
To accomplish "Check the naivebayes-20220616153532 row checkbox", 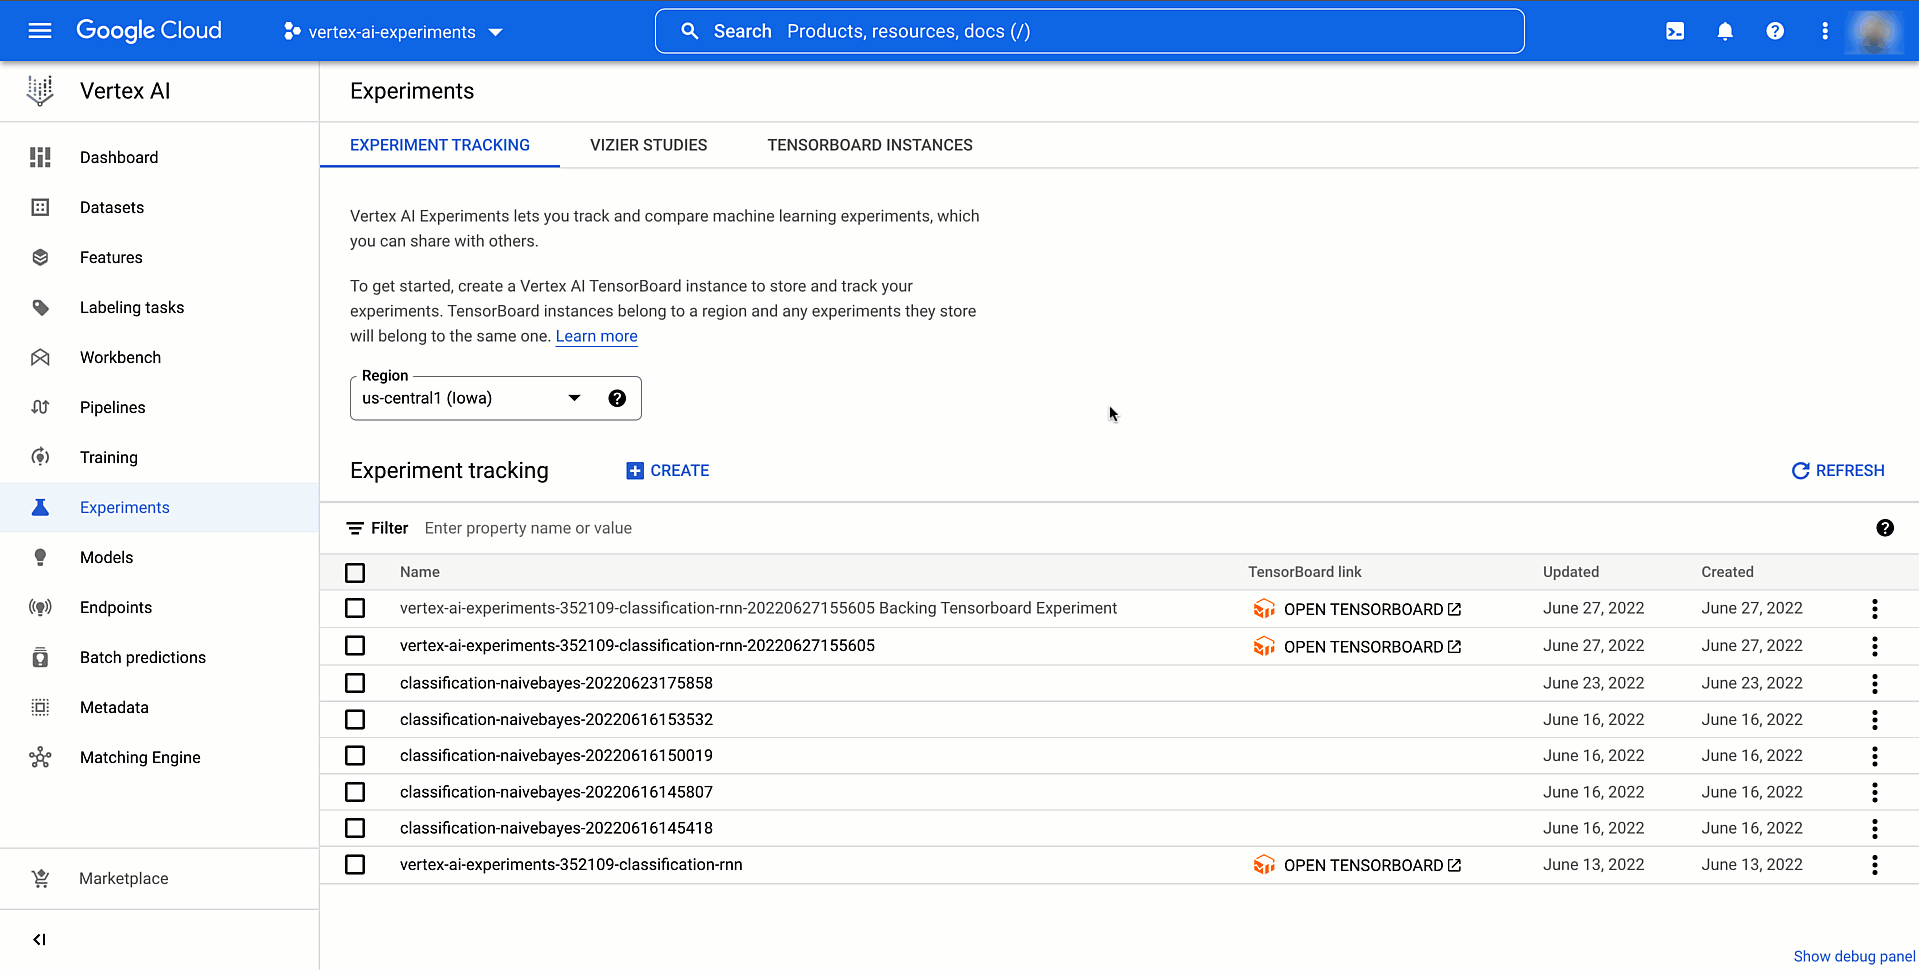I will [355, 719].
